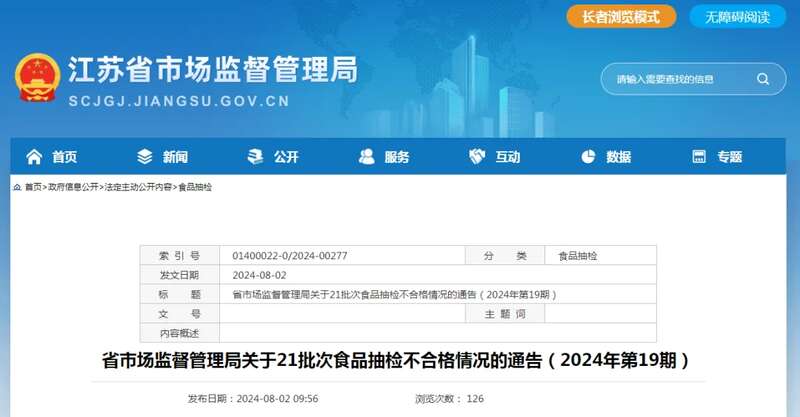The height and width of the screenshot is (417, 800).
Task: Click the bold article headline 省市场监督管理局关于21批次
Action: (395, 360)
